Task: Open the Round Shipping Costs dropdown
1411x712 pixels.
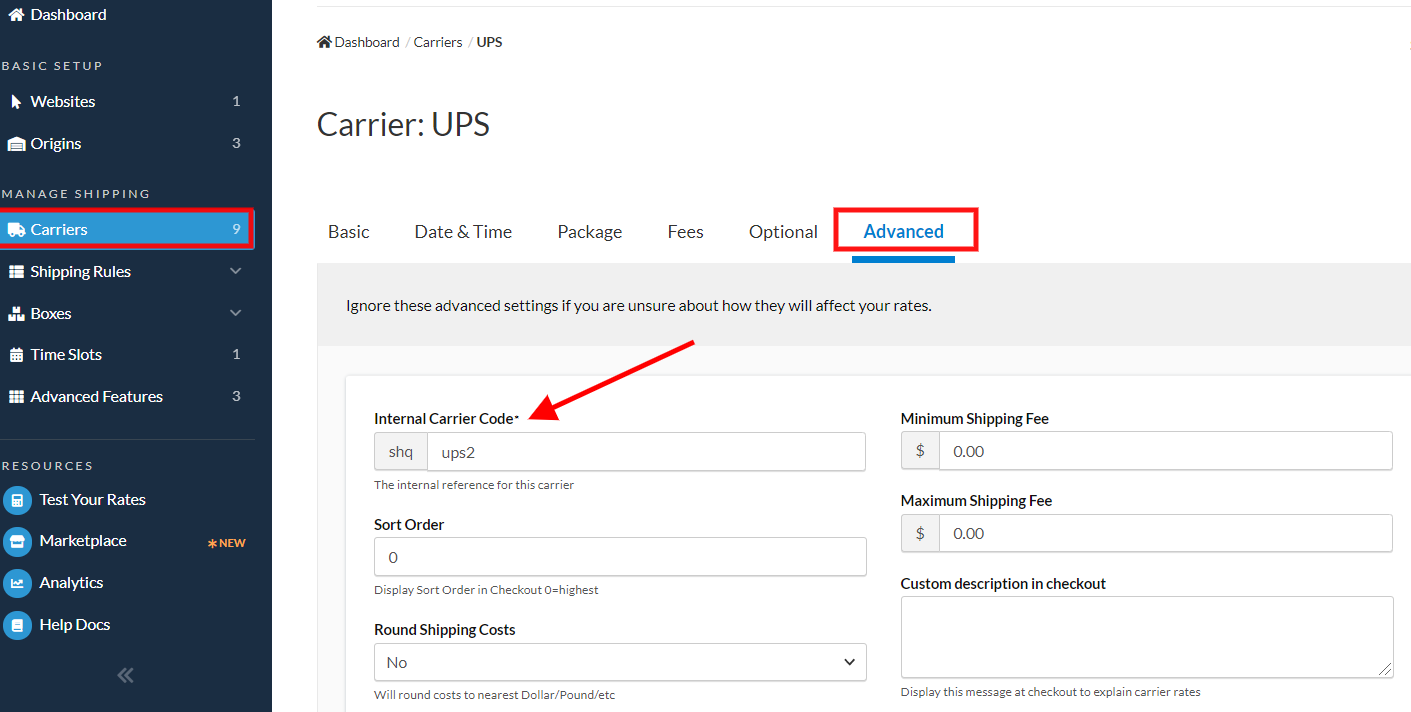Action: coord(620,662)
